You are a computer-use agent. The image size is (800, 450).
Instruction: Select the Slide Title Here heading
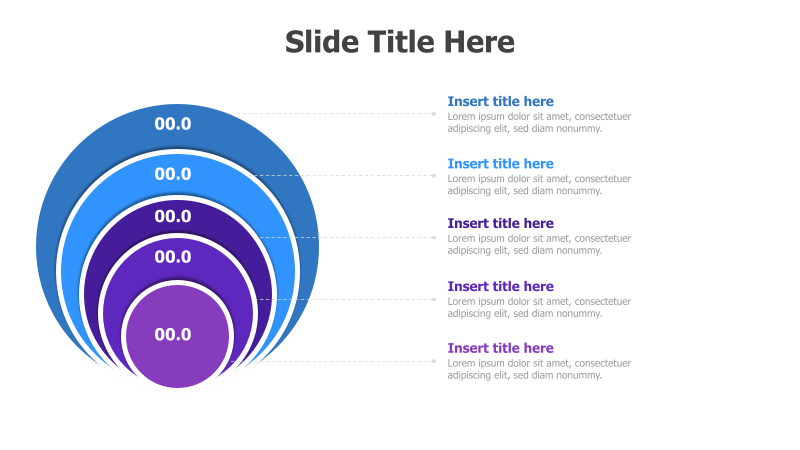click(399, 42)
